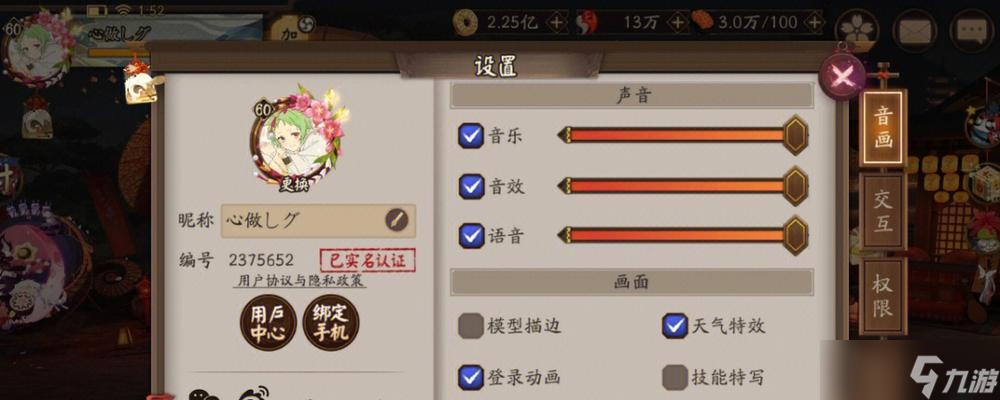Image resolution: width=1000 pixels, height=400 pixels.
Task: Click the plus next to 13万 jade
Action: click(678, 22)
